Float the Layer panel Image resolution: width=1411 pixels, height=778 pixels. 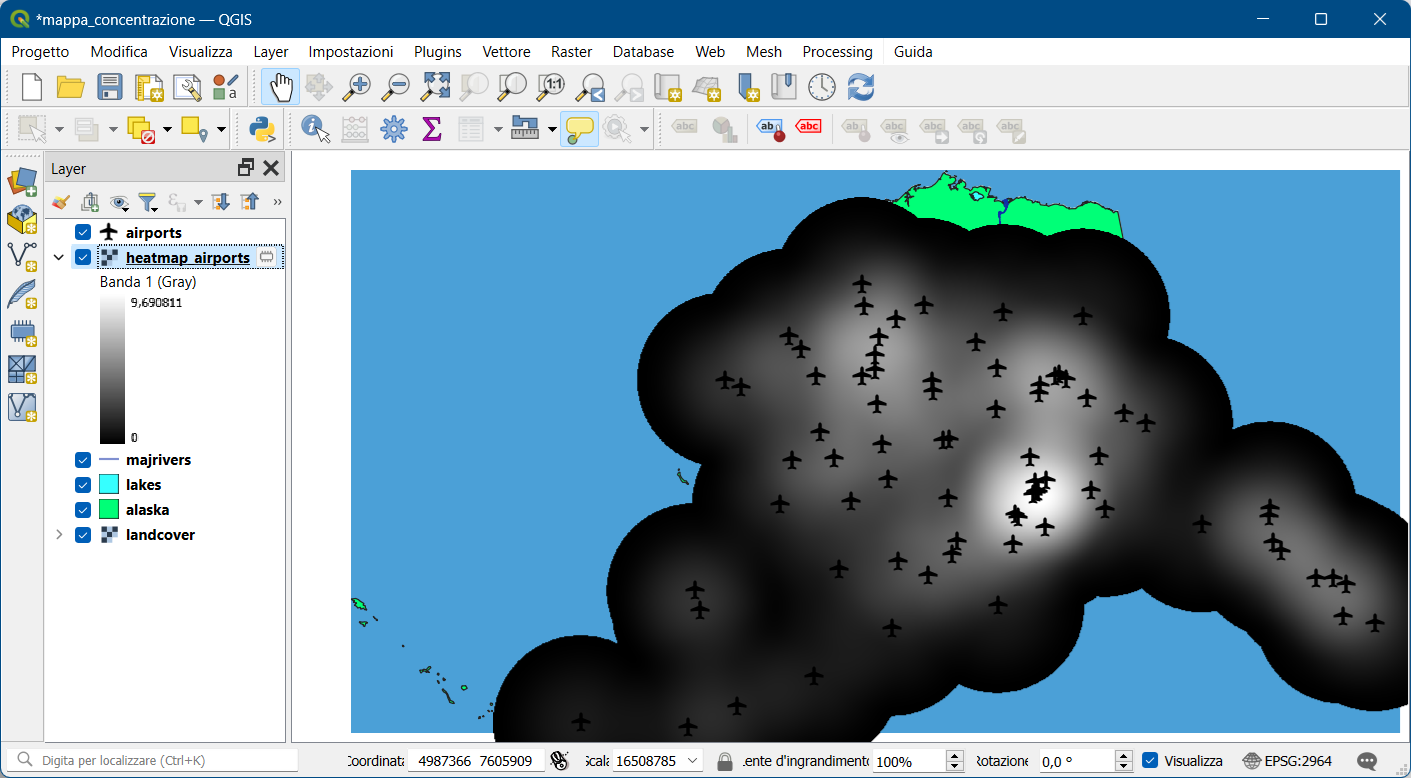pos(246,169)
